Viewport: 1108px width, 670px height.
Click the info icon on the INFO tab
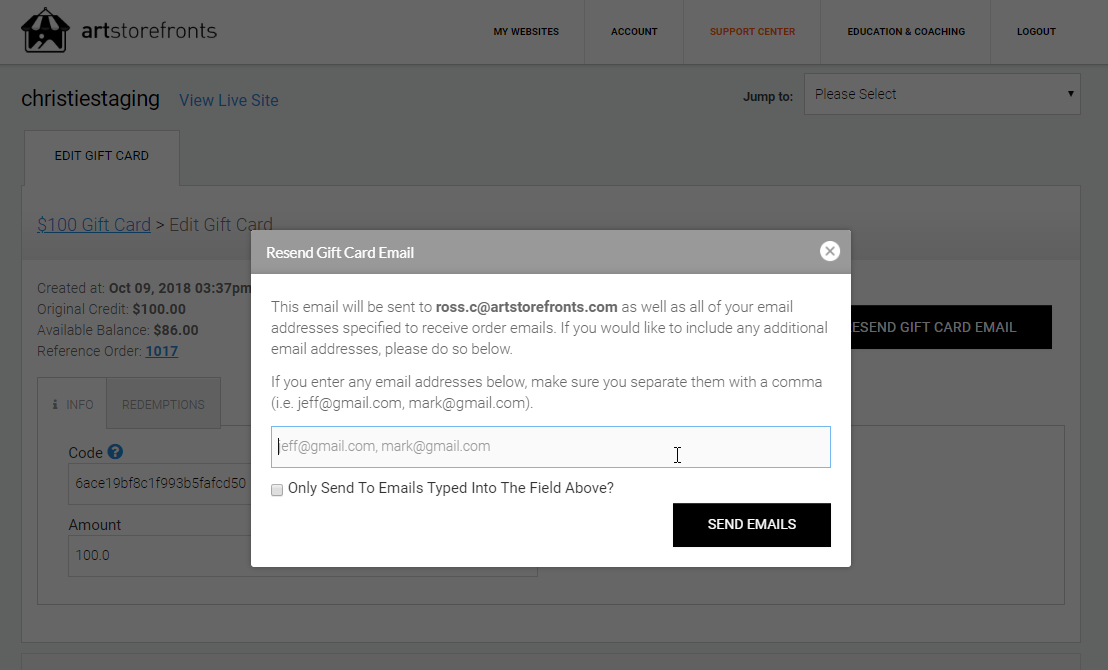click(x=55, y=403)
